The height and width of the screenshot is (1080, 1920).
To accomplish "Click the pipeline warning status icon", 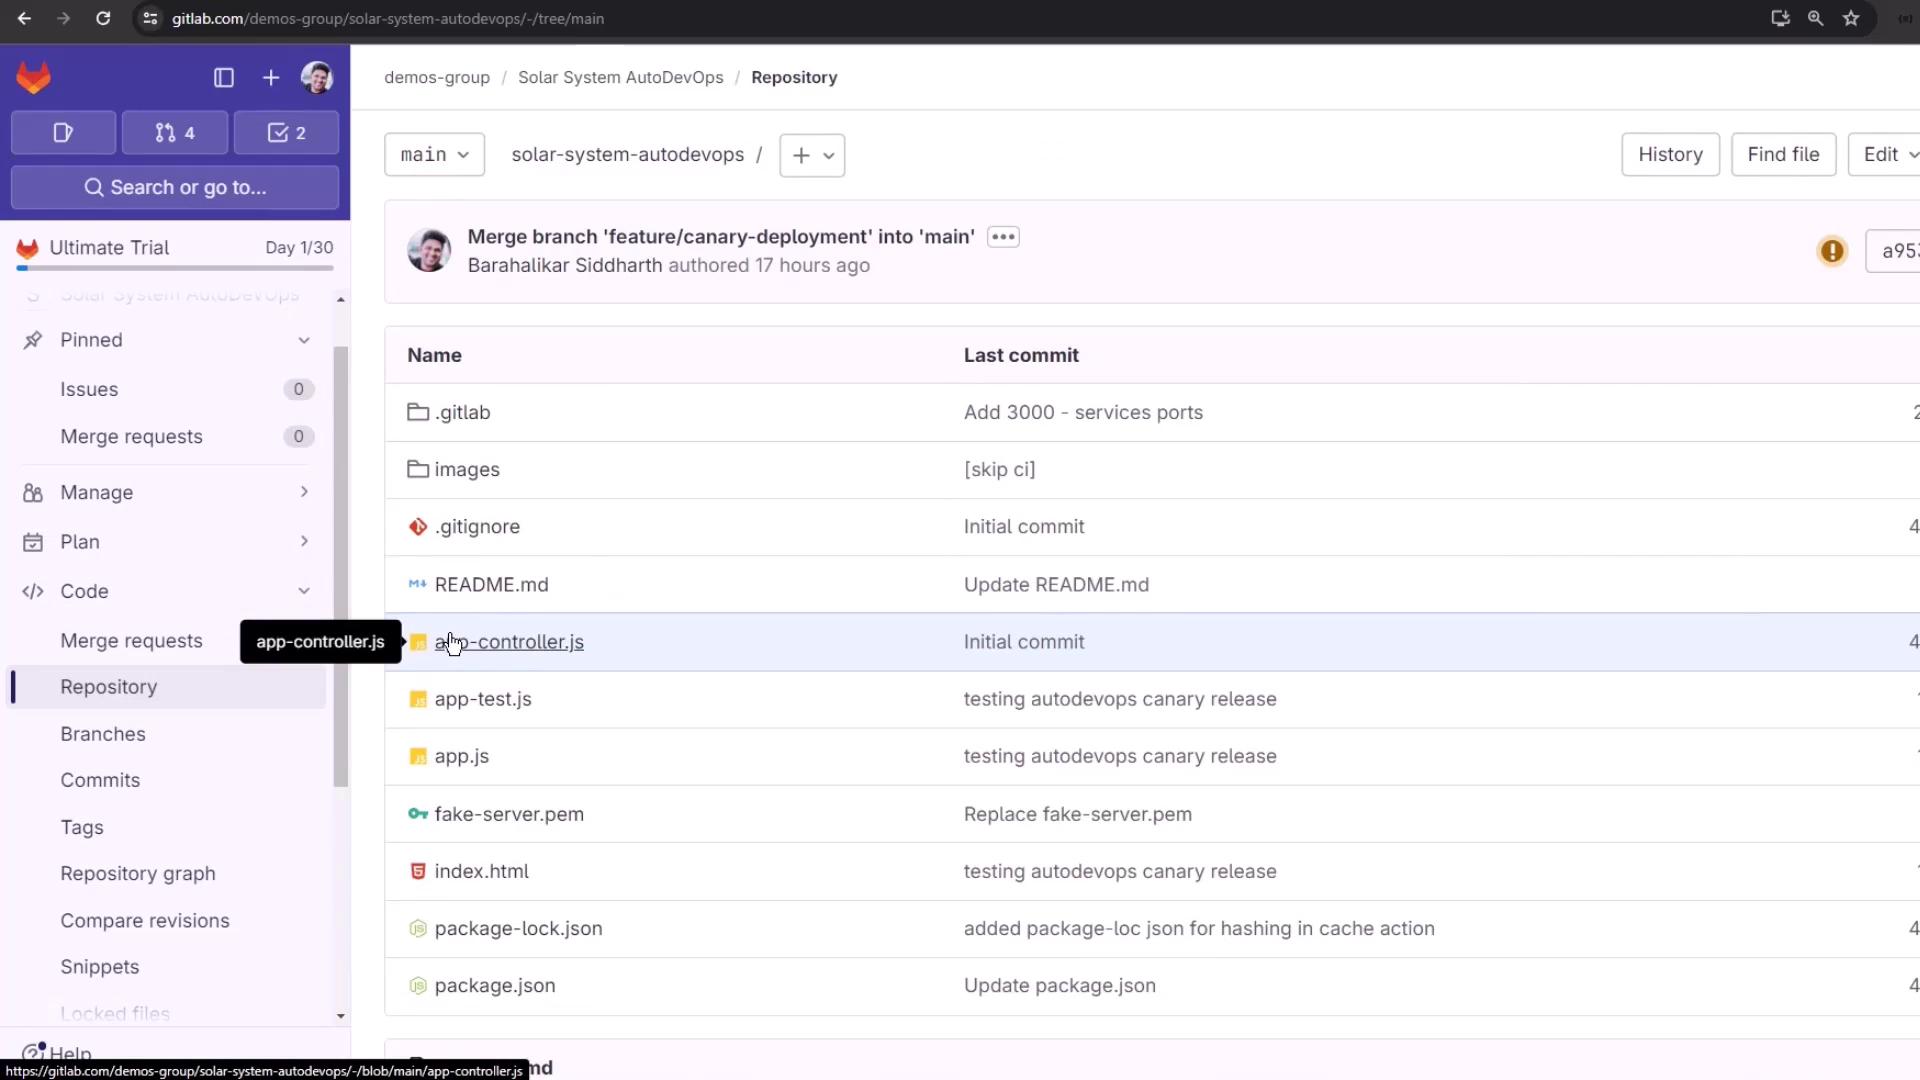I will (x=1832, y=251).
